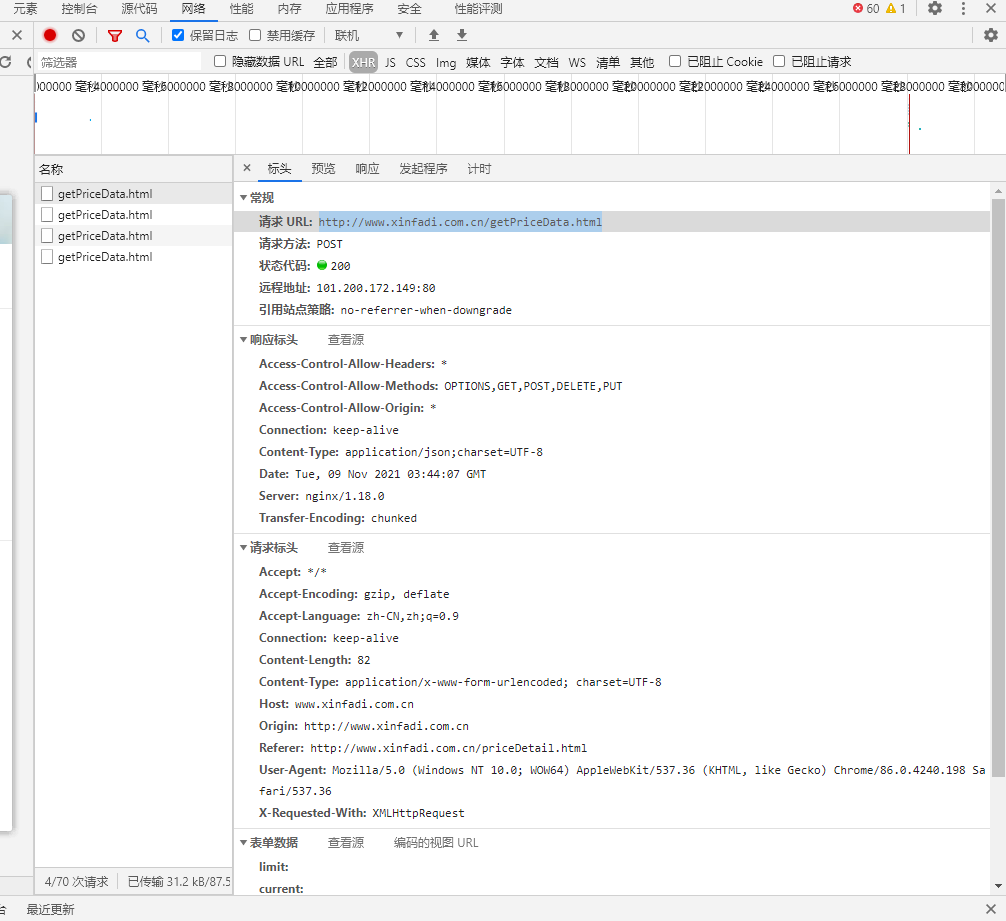Click the red error count badge
Image resolution: width=1006 pixels, height=921 pixels.
click(865, 9)
